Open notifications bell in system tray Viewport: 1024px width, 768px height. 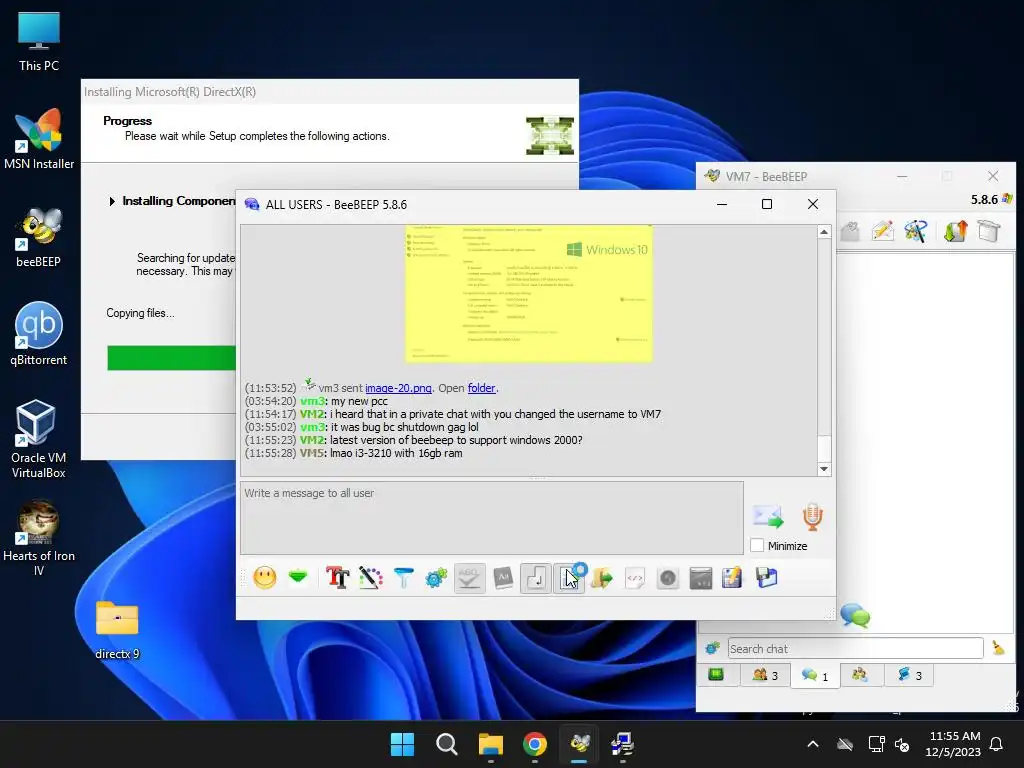[x=997, y=744]
